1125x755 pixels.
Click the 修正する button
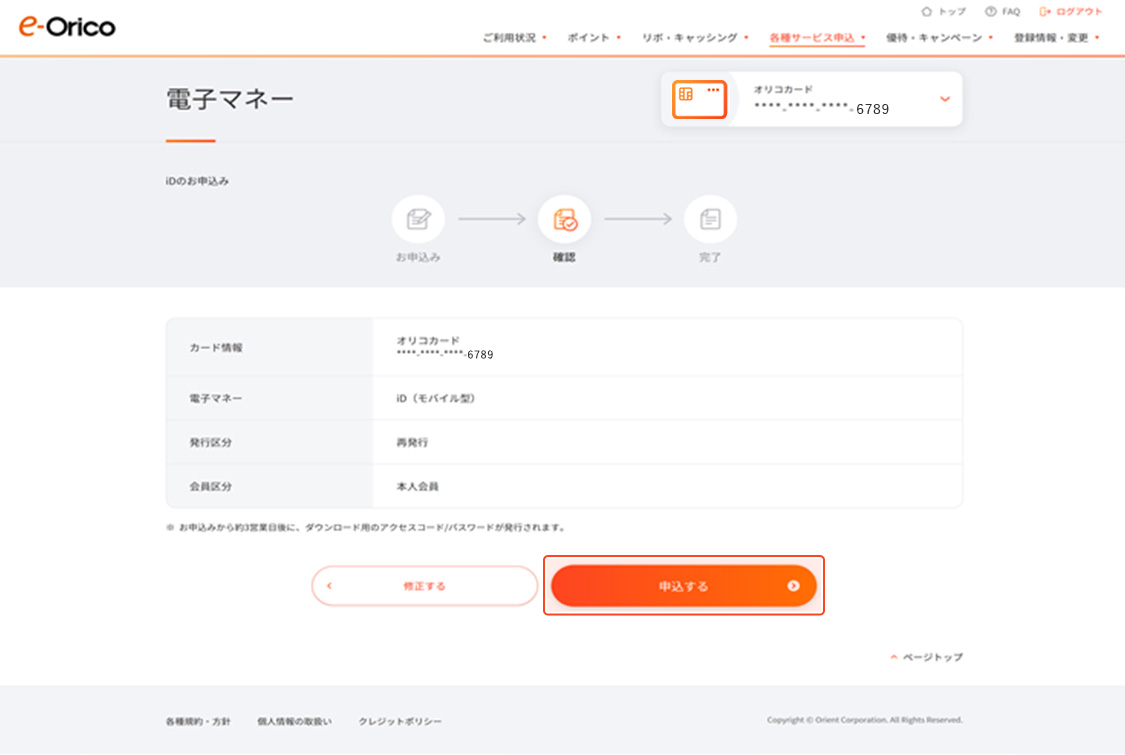point(425,586)
